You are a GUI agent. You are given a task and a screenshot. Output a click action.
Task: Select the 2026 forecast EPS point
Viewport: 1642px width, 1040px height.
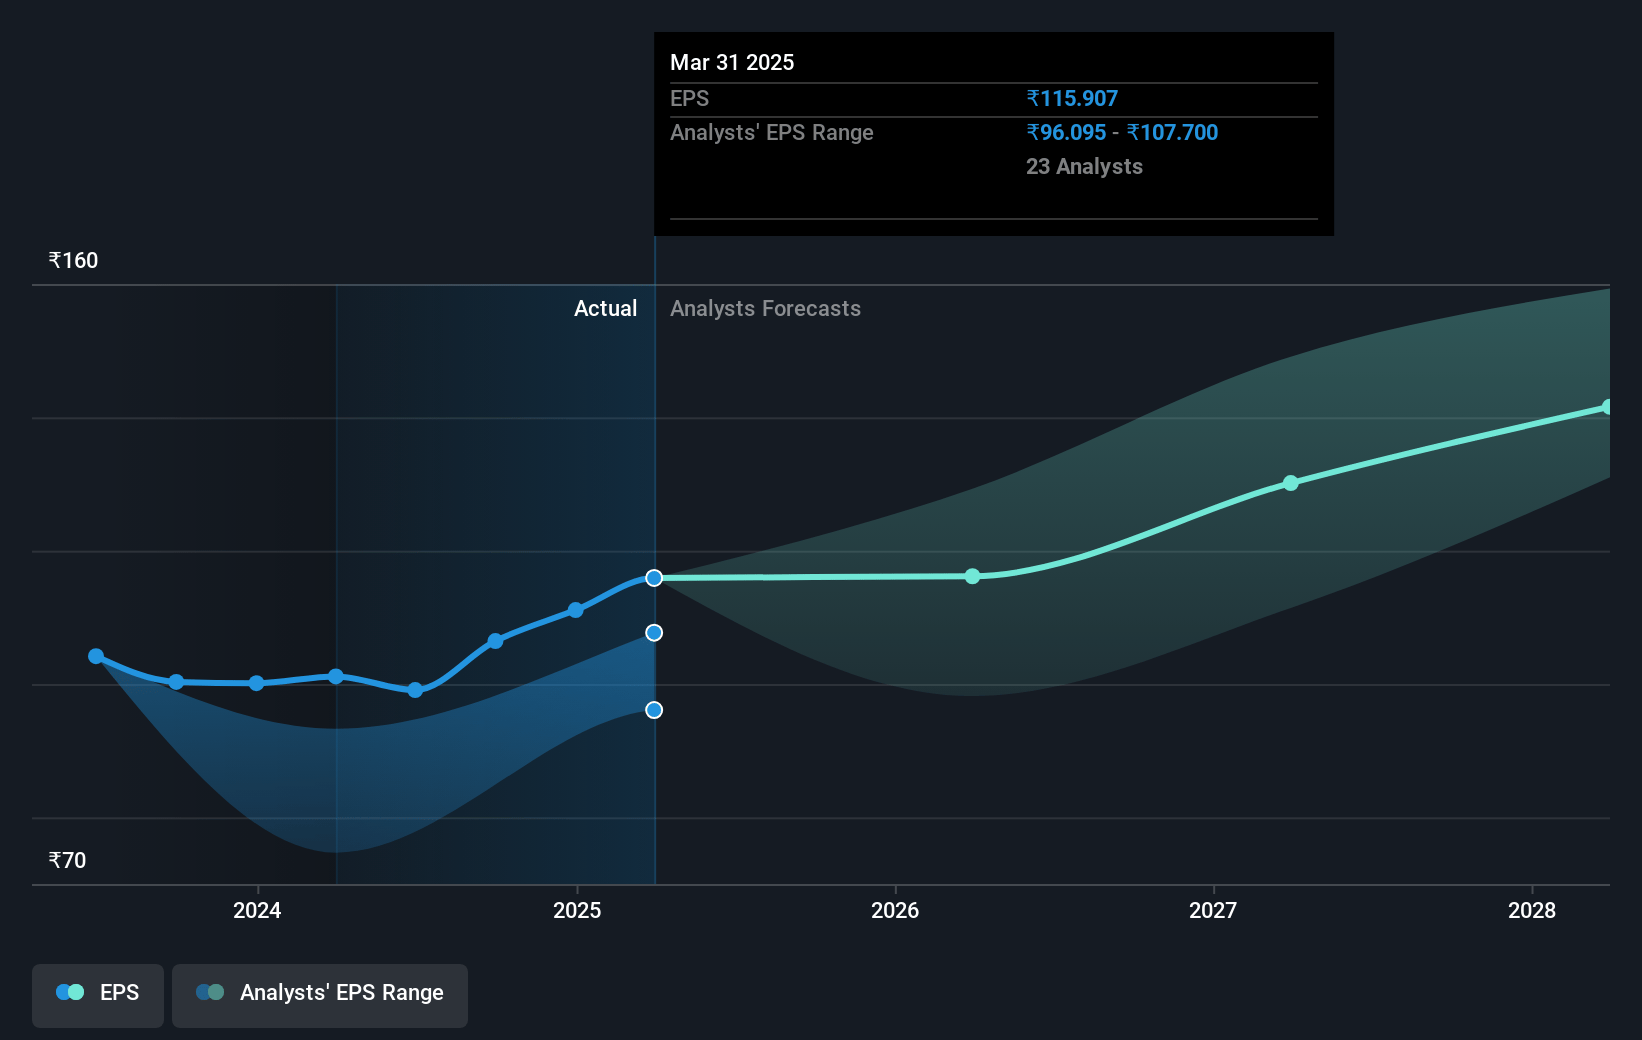(973, 576)
